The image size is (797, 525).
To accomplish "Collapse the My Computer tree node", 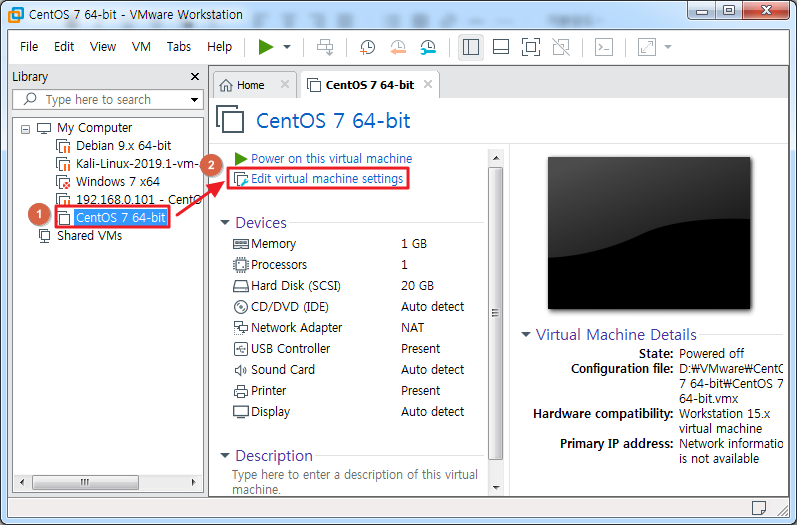I will click(x=25, y=129).
